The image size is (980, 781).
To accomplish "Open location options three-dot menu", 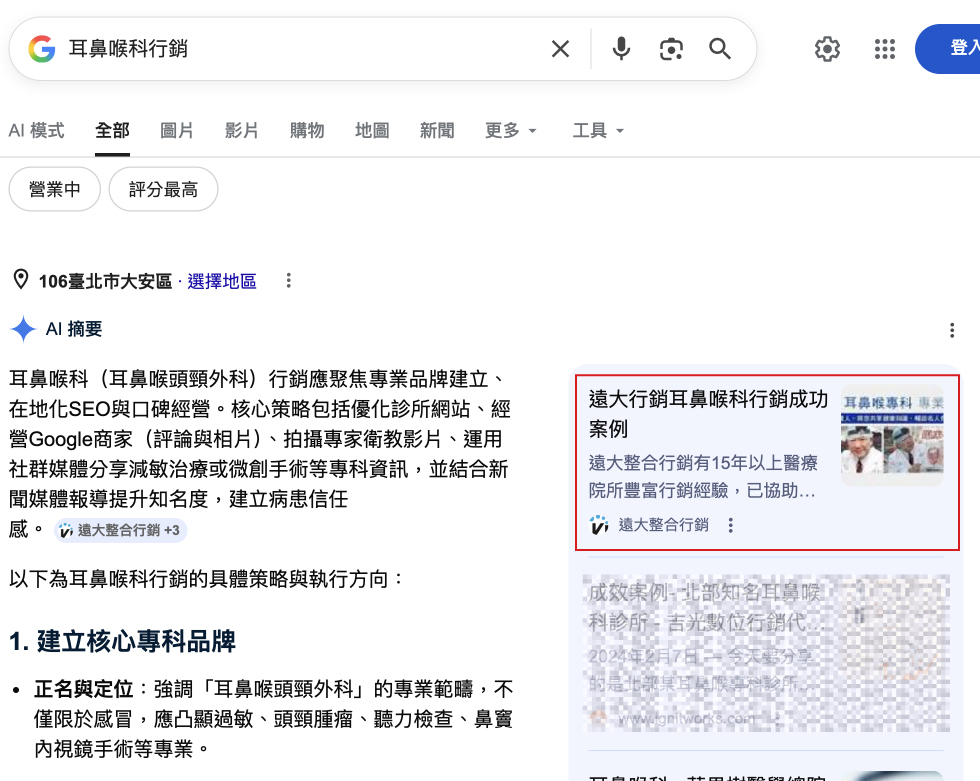I will click(289, 281).
